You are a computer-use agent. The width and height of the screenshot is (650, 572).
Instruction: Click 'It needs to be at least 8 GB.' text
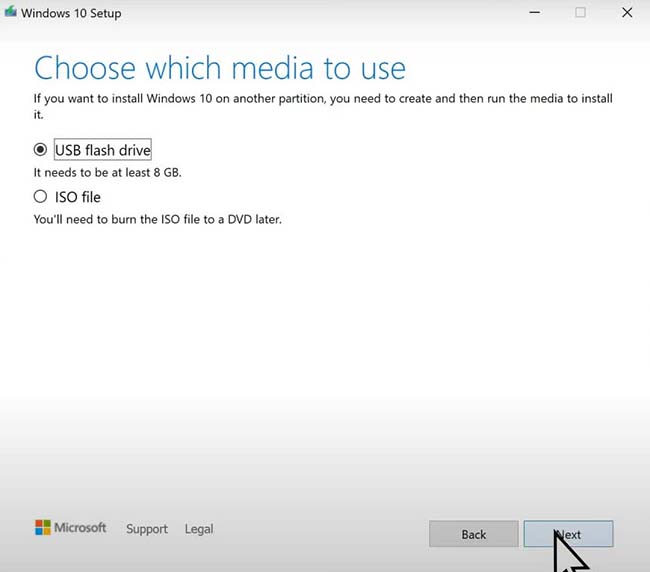108,172
